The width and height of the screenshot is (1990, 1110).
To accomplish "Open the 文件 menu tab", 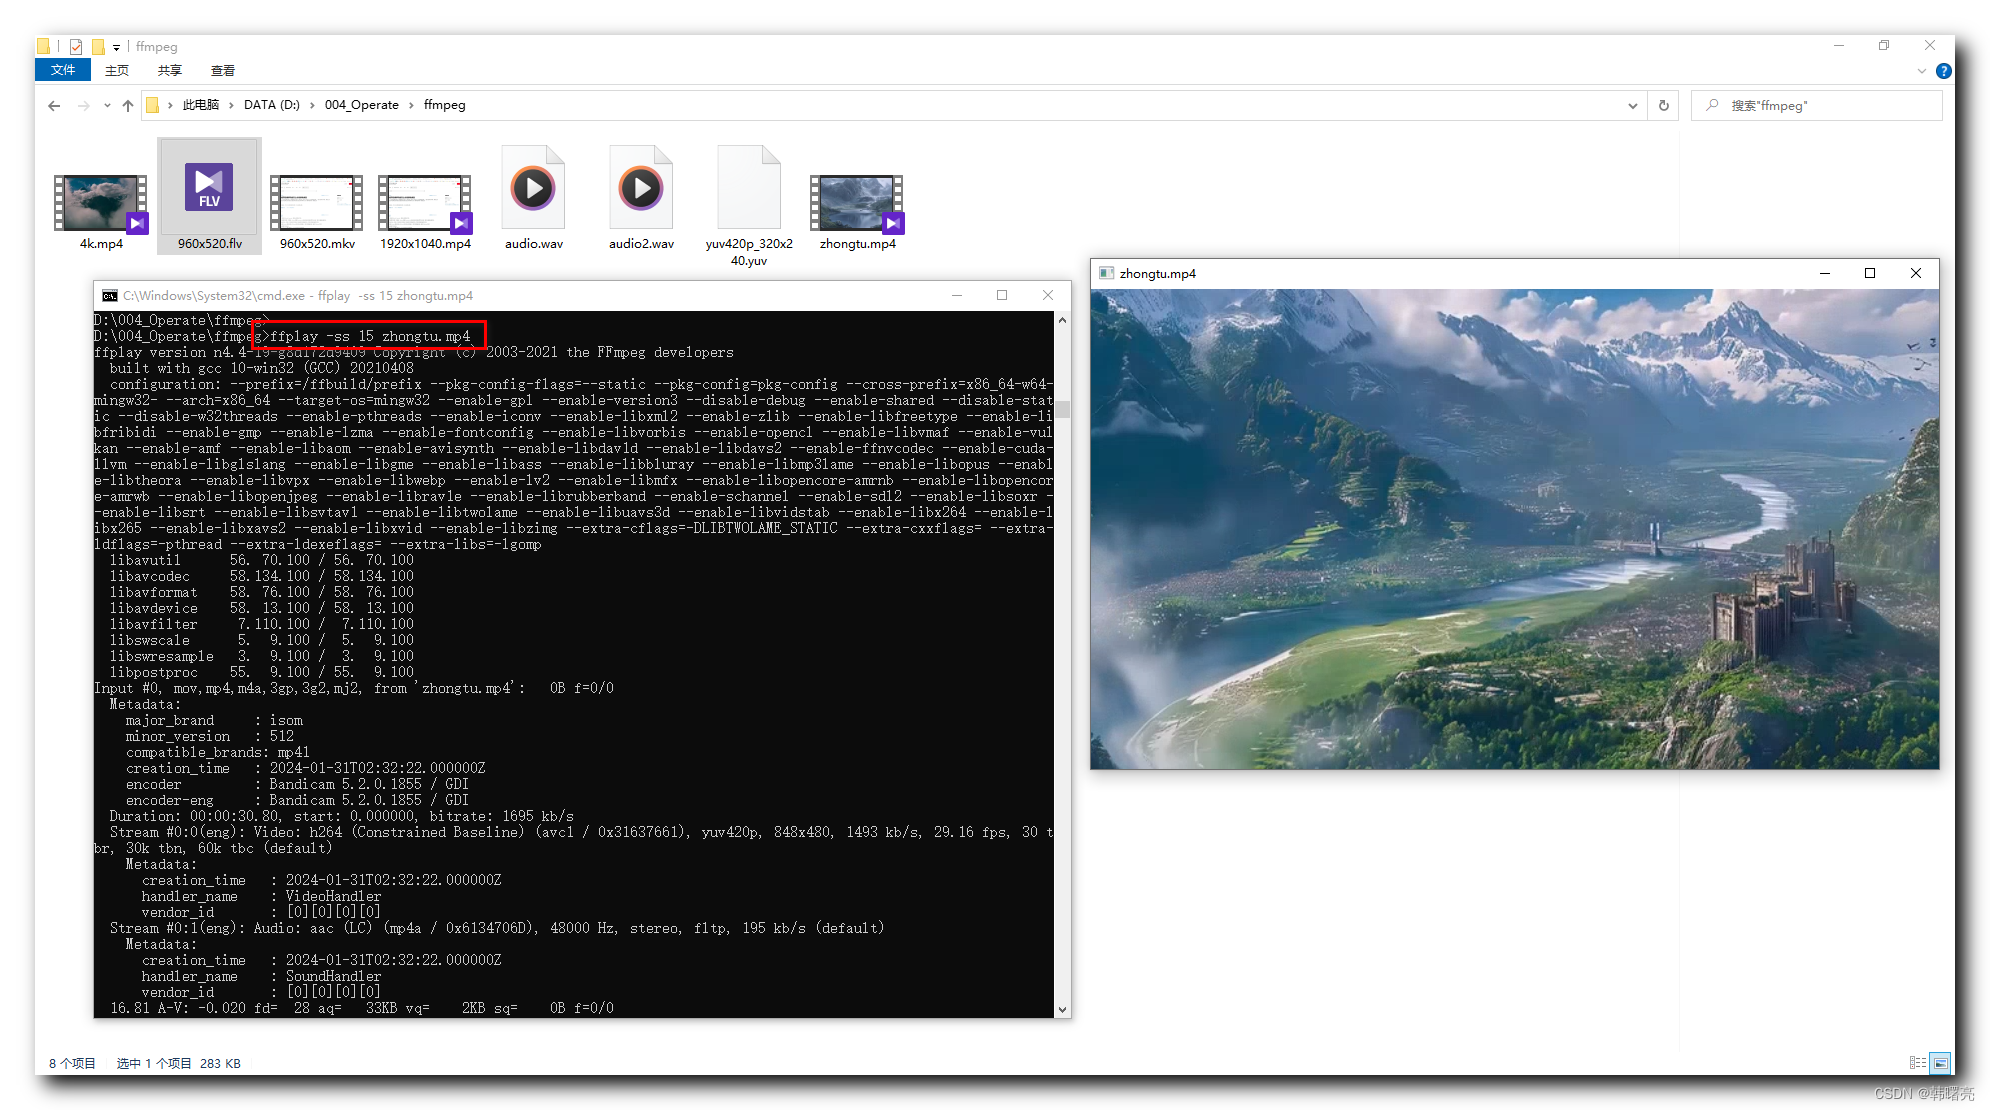I will pos(63,70).
